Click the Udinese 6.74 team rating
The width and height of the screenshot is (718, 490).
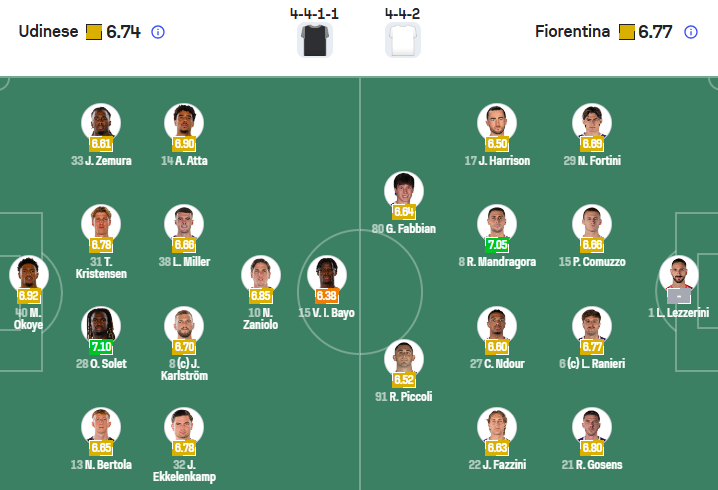[x=122, y=32]
